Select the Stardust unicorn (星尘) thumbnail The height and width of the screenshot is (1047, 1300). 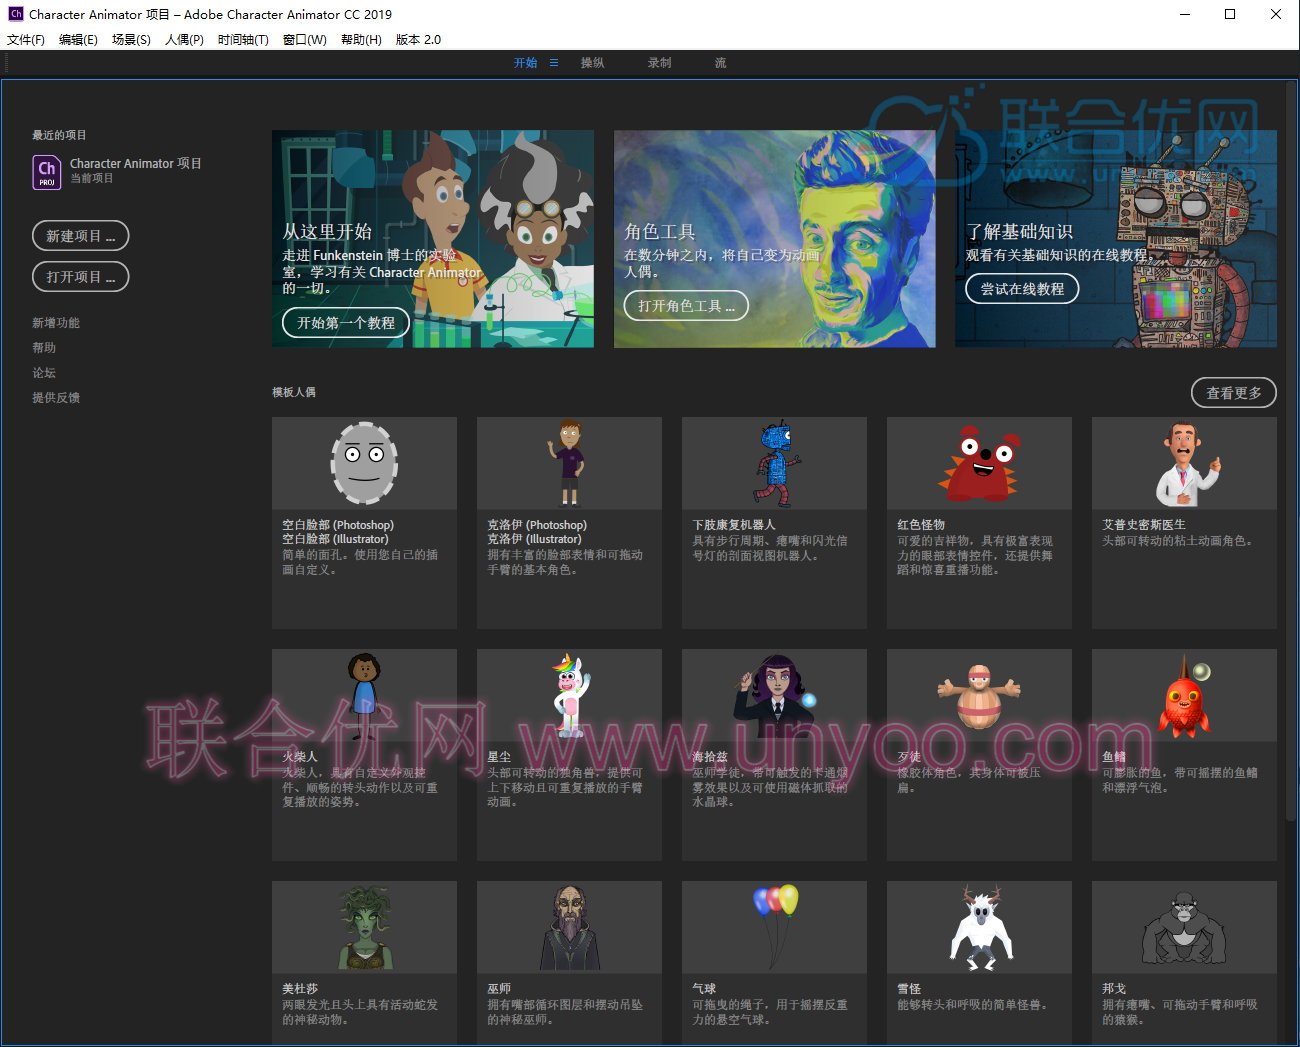point(569,695)
